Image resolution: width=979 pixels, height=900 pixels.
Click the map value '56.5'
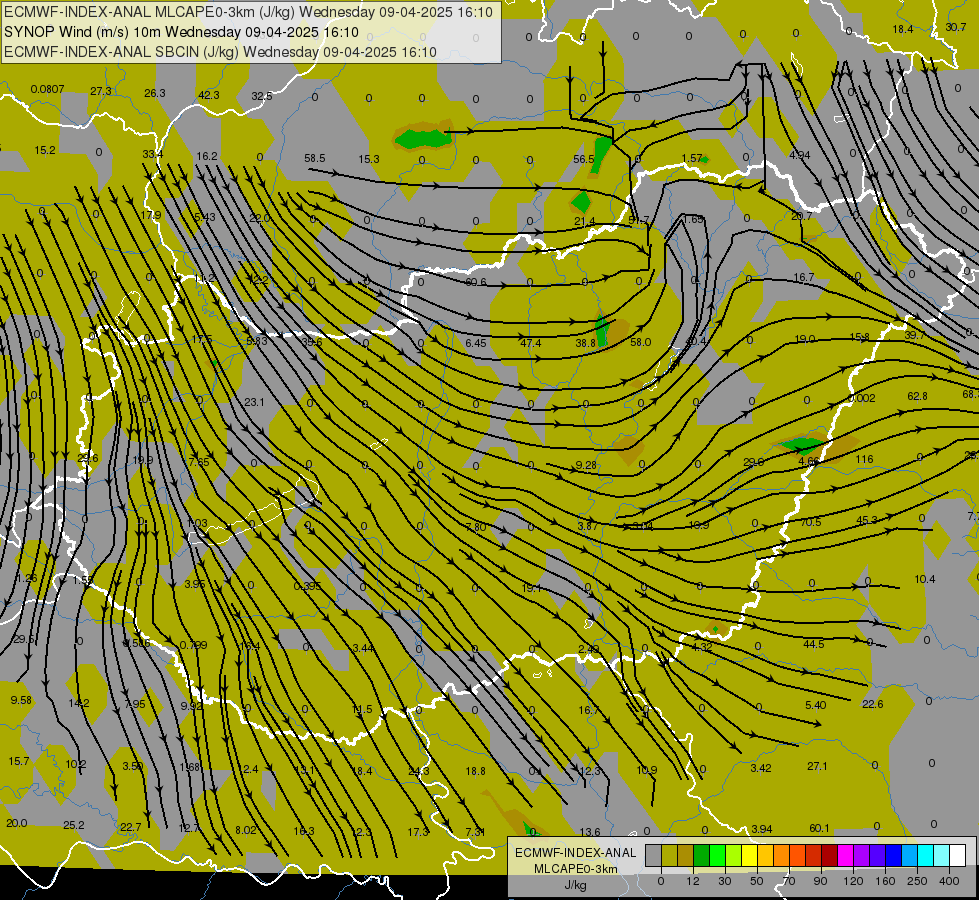(x=584, y=159)
